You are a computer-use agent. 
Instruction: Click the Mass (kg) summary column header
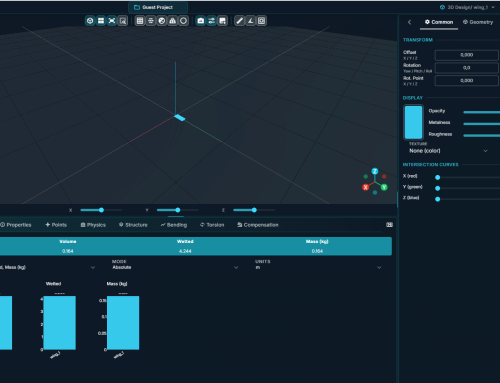[317, 241]
